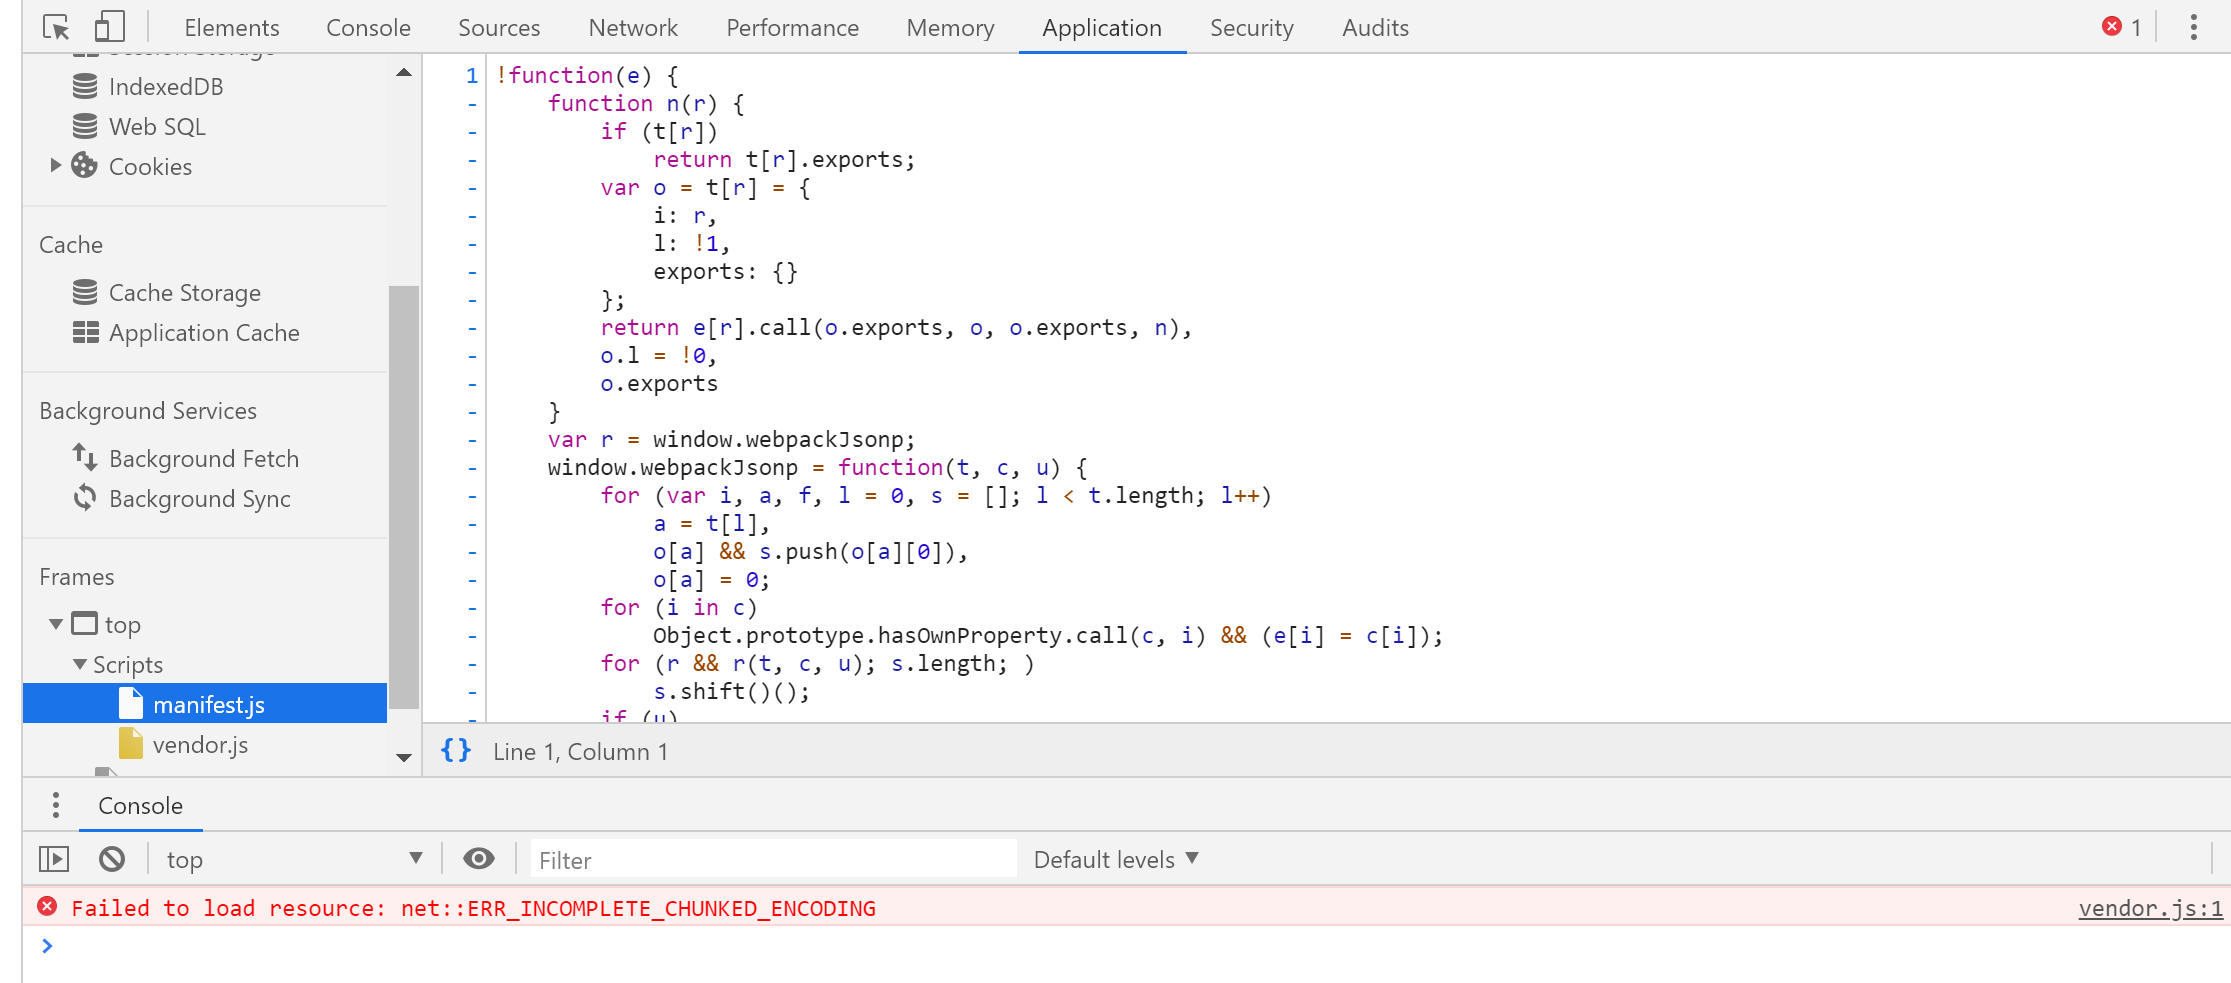Open the vendor.js:1 error link

pyautogui.click(x=2150, y=908)
